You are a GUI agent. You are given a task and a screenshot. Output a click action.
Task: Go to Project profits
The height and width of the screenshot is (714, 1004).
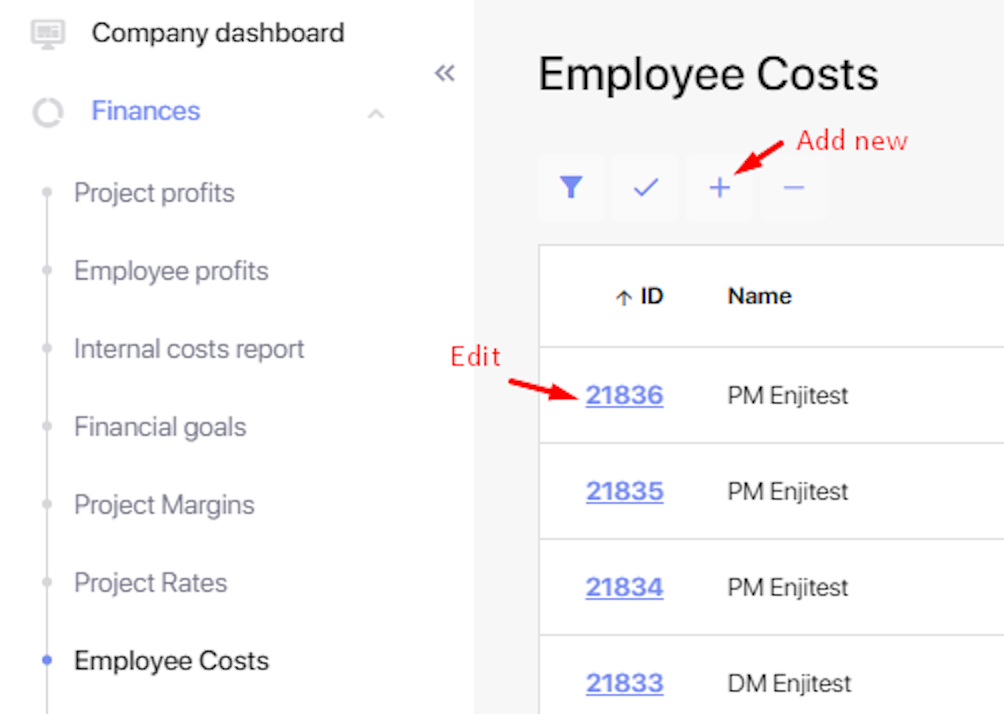[x=154, y=193]
